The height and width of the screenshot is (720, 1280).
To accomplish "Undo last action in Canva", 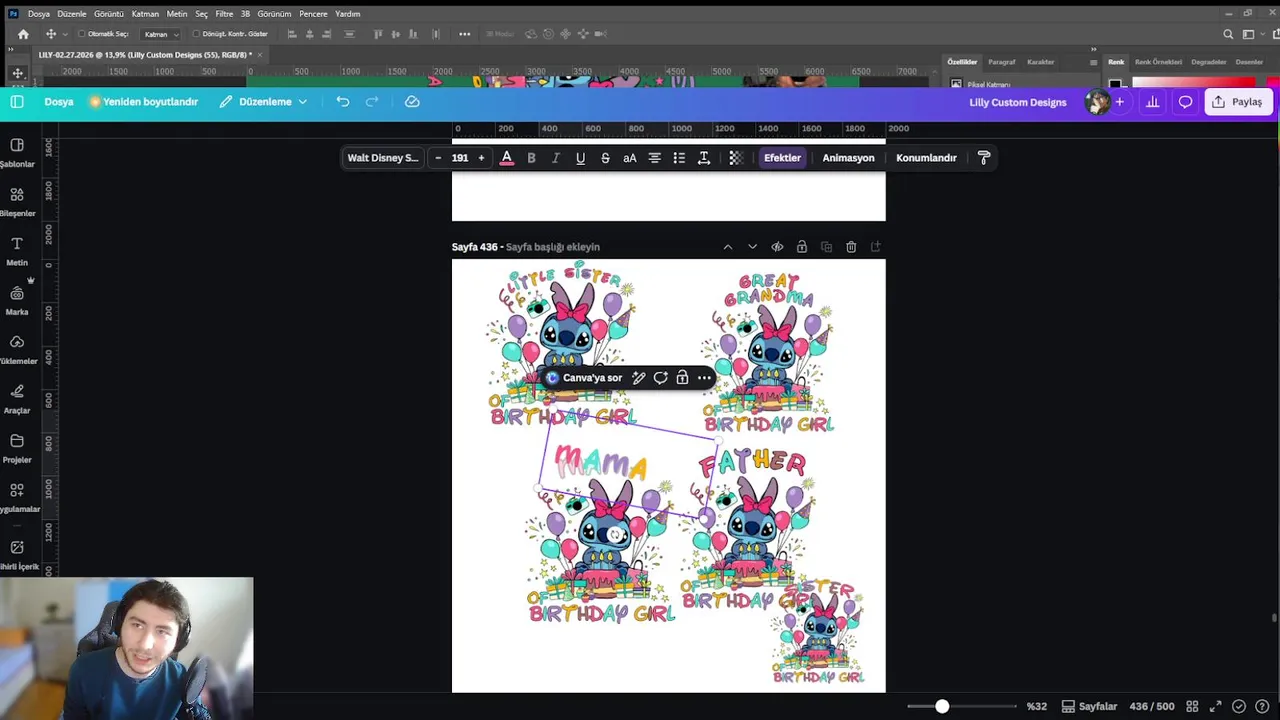I will pos(343,102).
